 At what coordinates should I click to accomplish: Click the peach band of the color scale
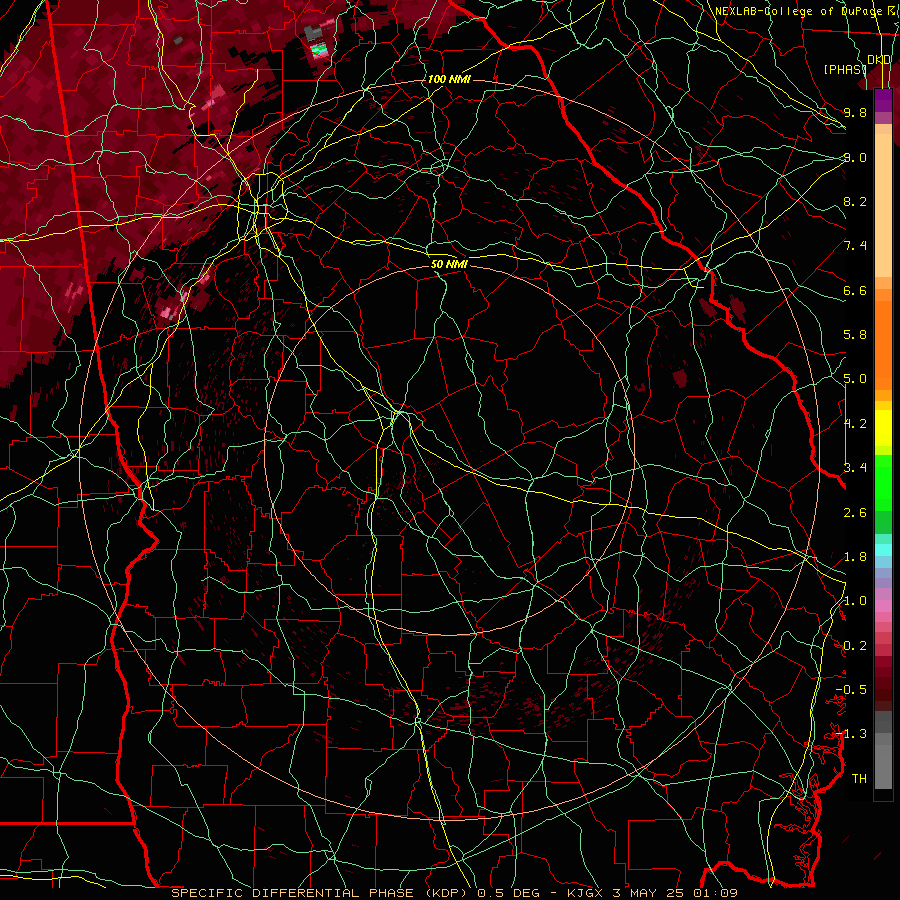click(x=883, y=205)
